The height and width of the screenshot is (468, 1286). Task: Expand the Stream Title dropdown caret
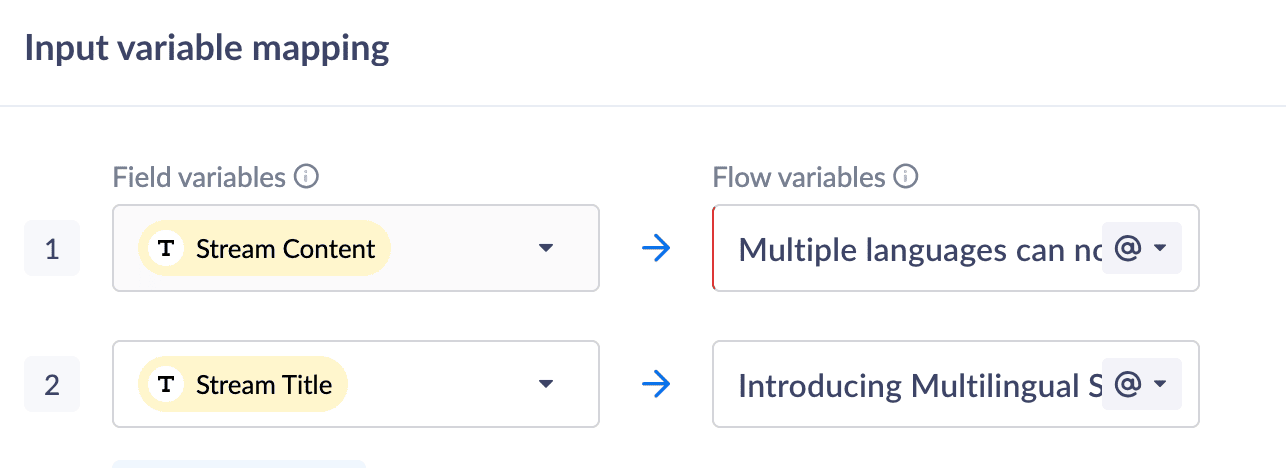point(545,385)
